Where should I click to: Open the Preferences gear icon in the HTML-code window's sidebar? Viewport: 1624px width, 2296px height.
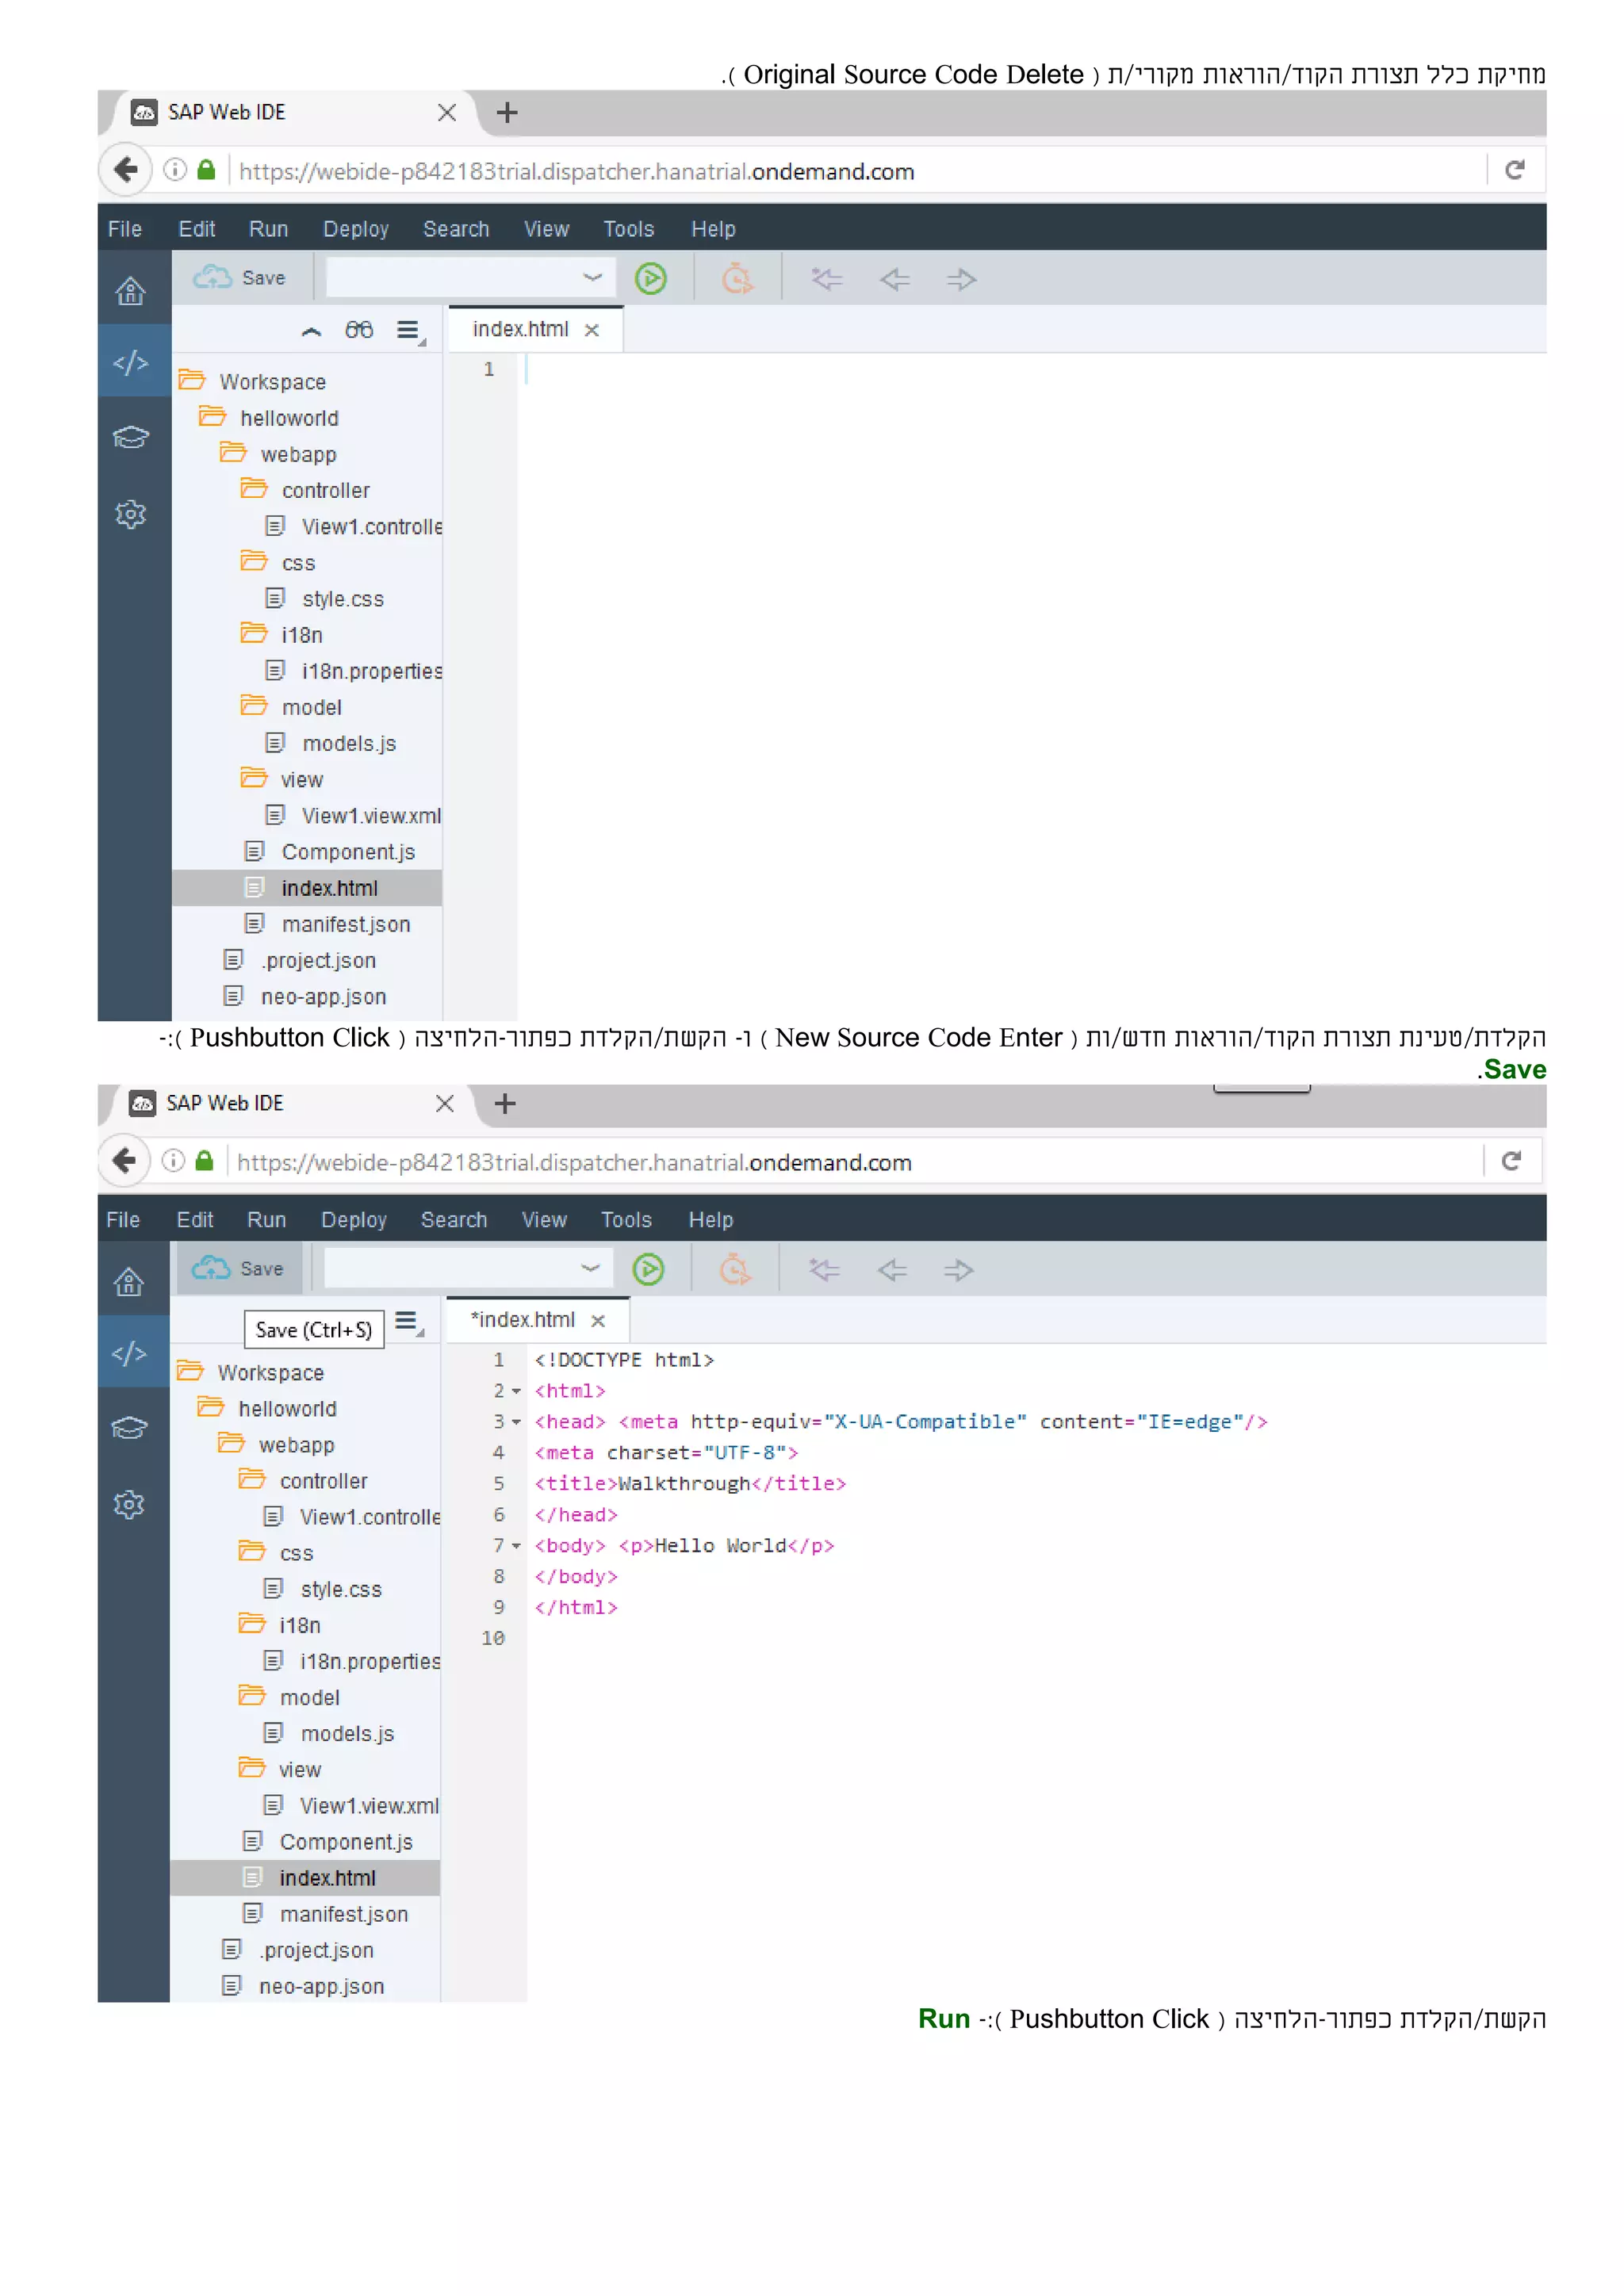129,1504
